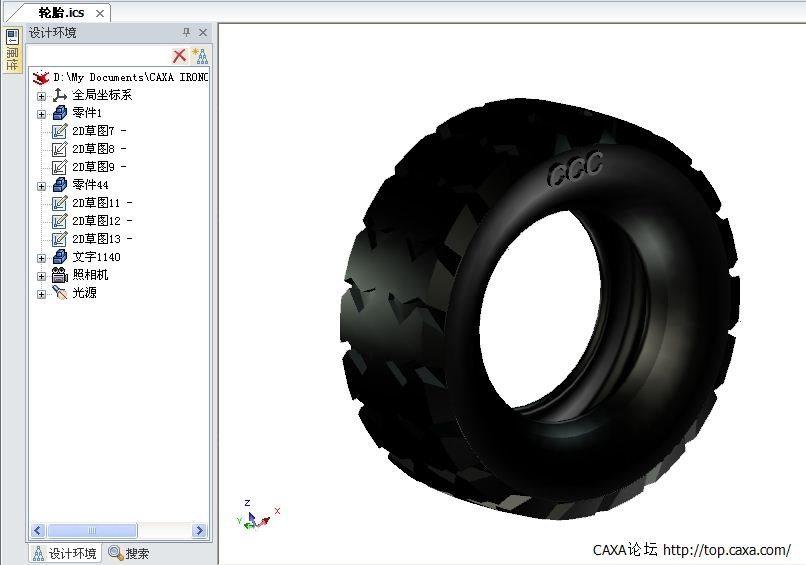Click the 2D草图12 sketch icon

click(x=60, y=221)
